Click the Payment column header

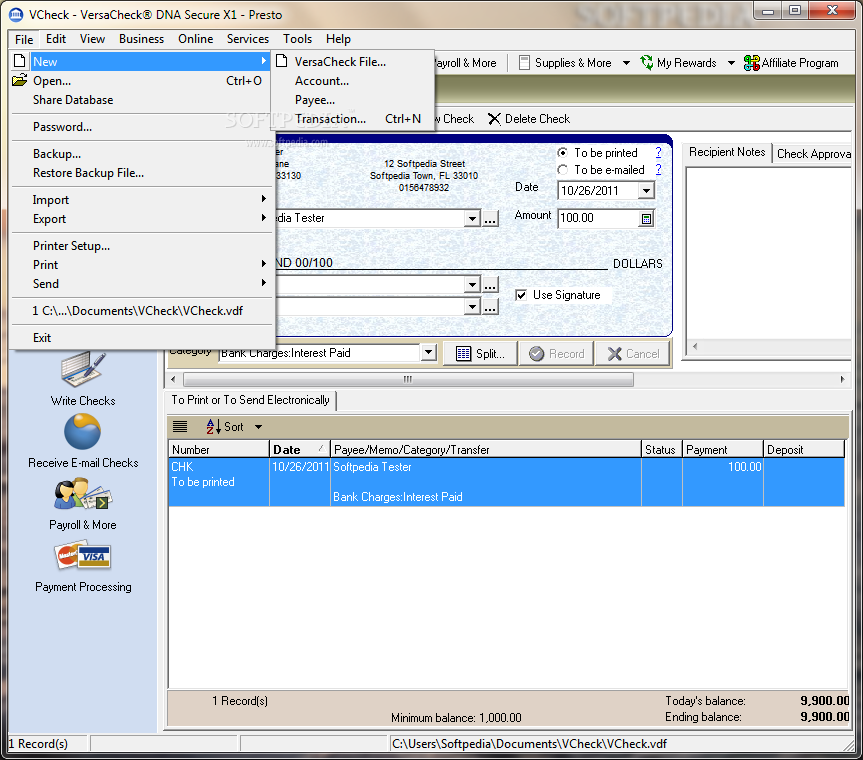(723, 449)
